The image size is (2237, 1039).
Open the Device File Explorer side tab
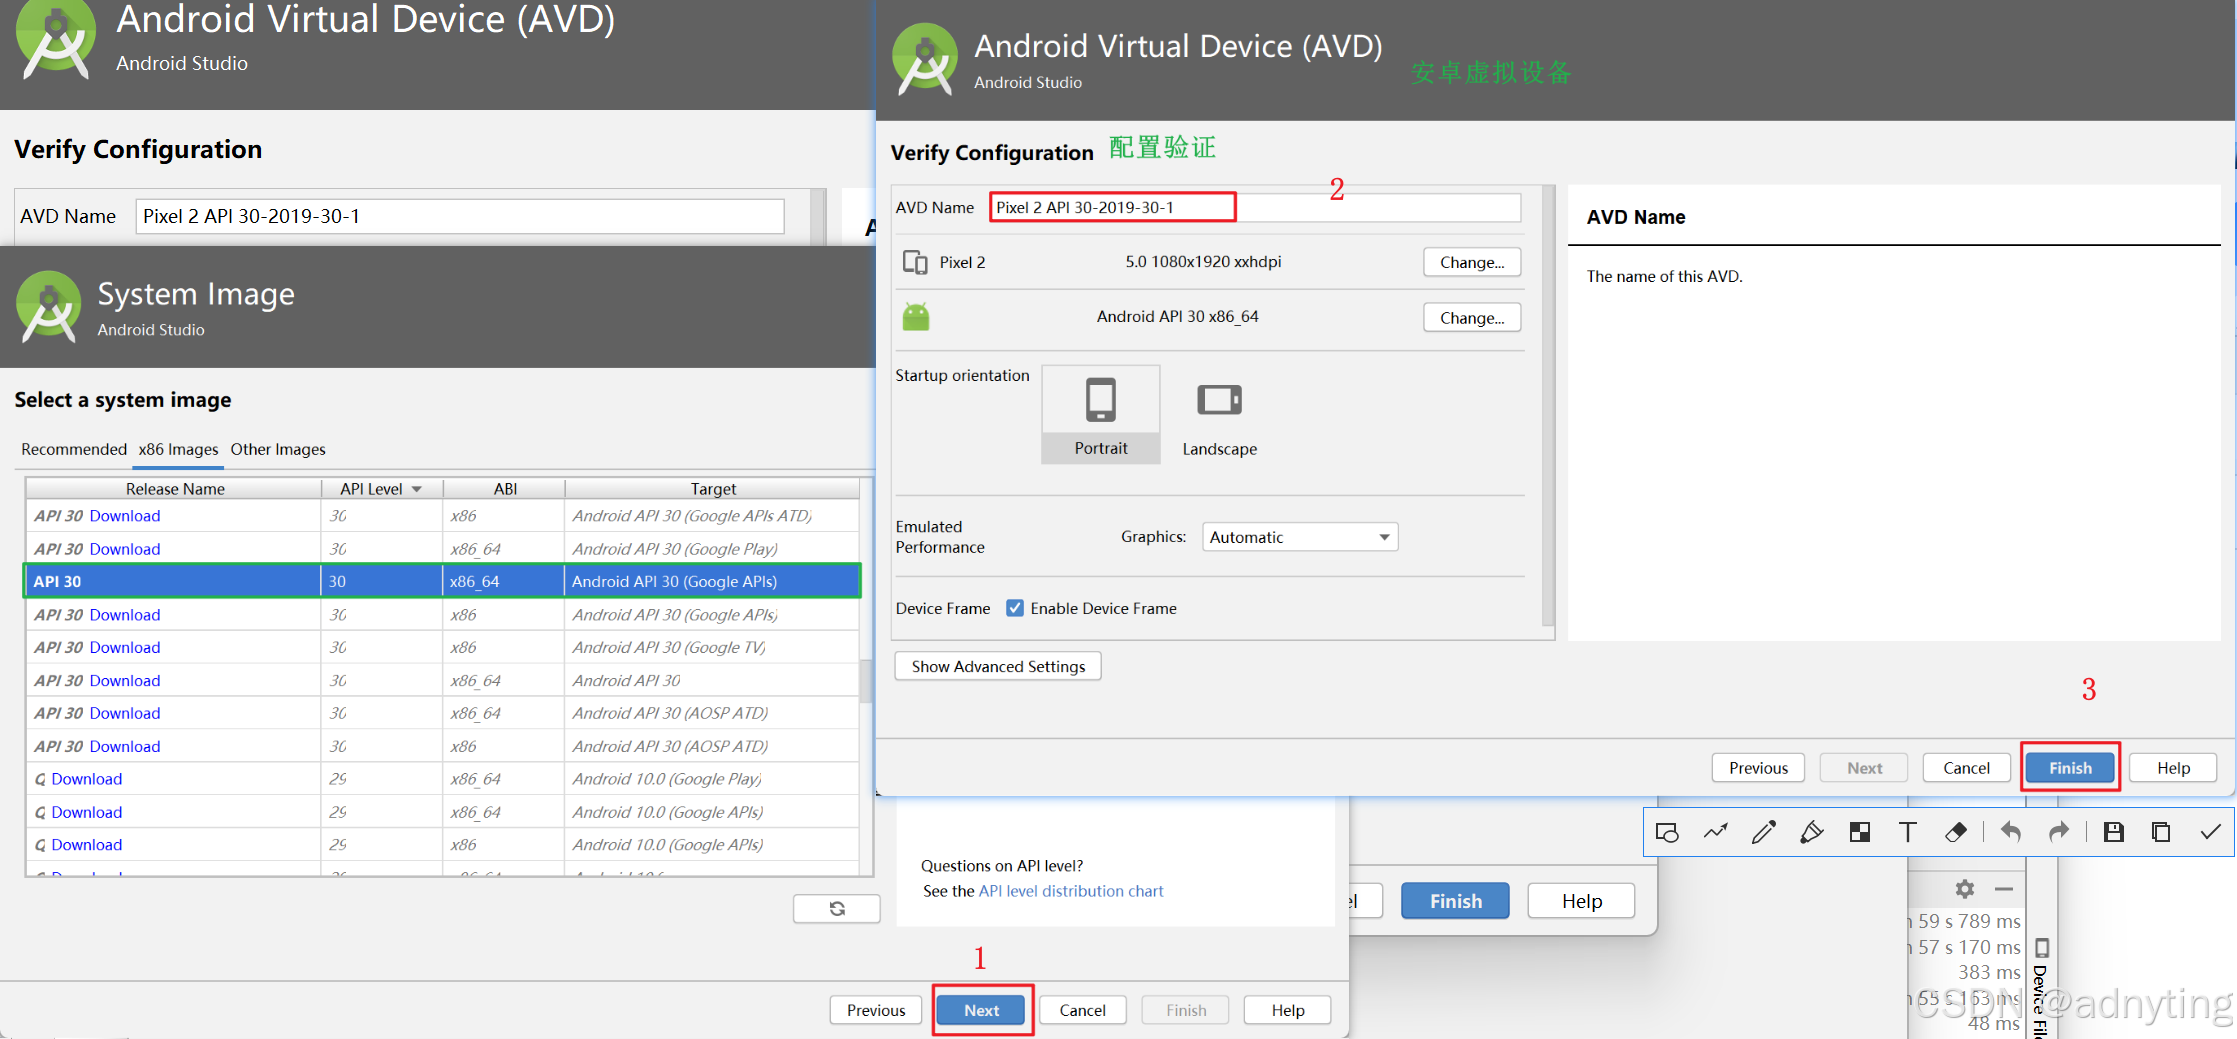coord(2041,990)
